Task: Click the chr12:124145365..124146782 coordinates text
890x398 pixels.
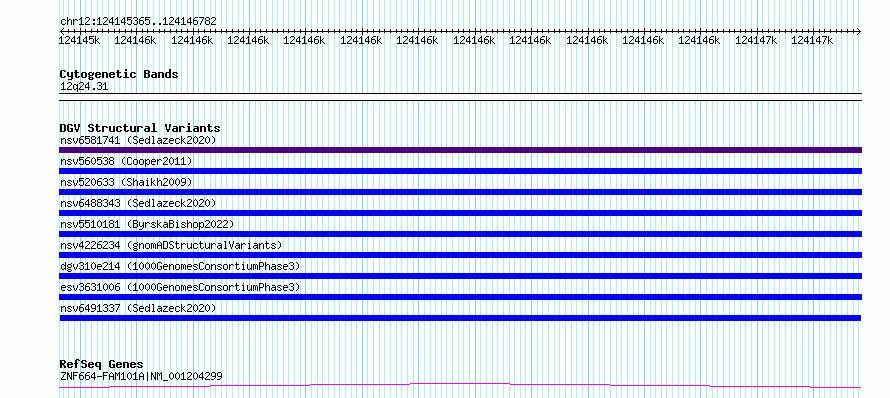Action: click(138, 22)
